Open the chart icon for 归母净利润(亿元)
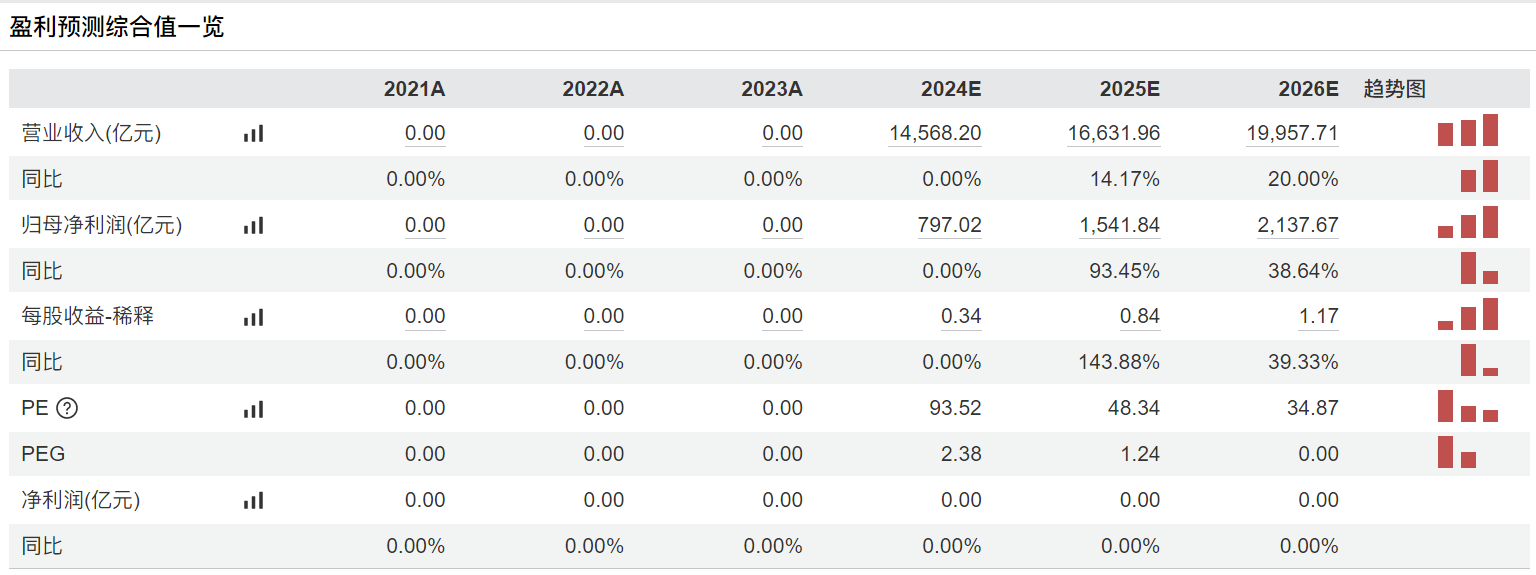 tap(253, 225)
